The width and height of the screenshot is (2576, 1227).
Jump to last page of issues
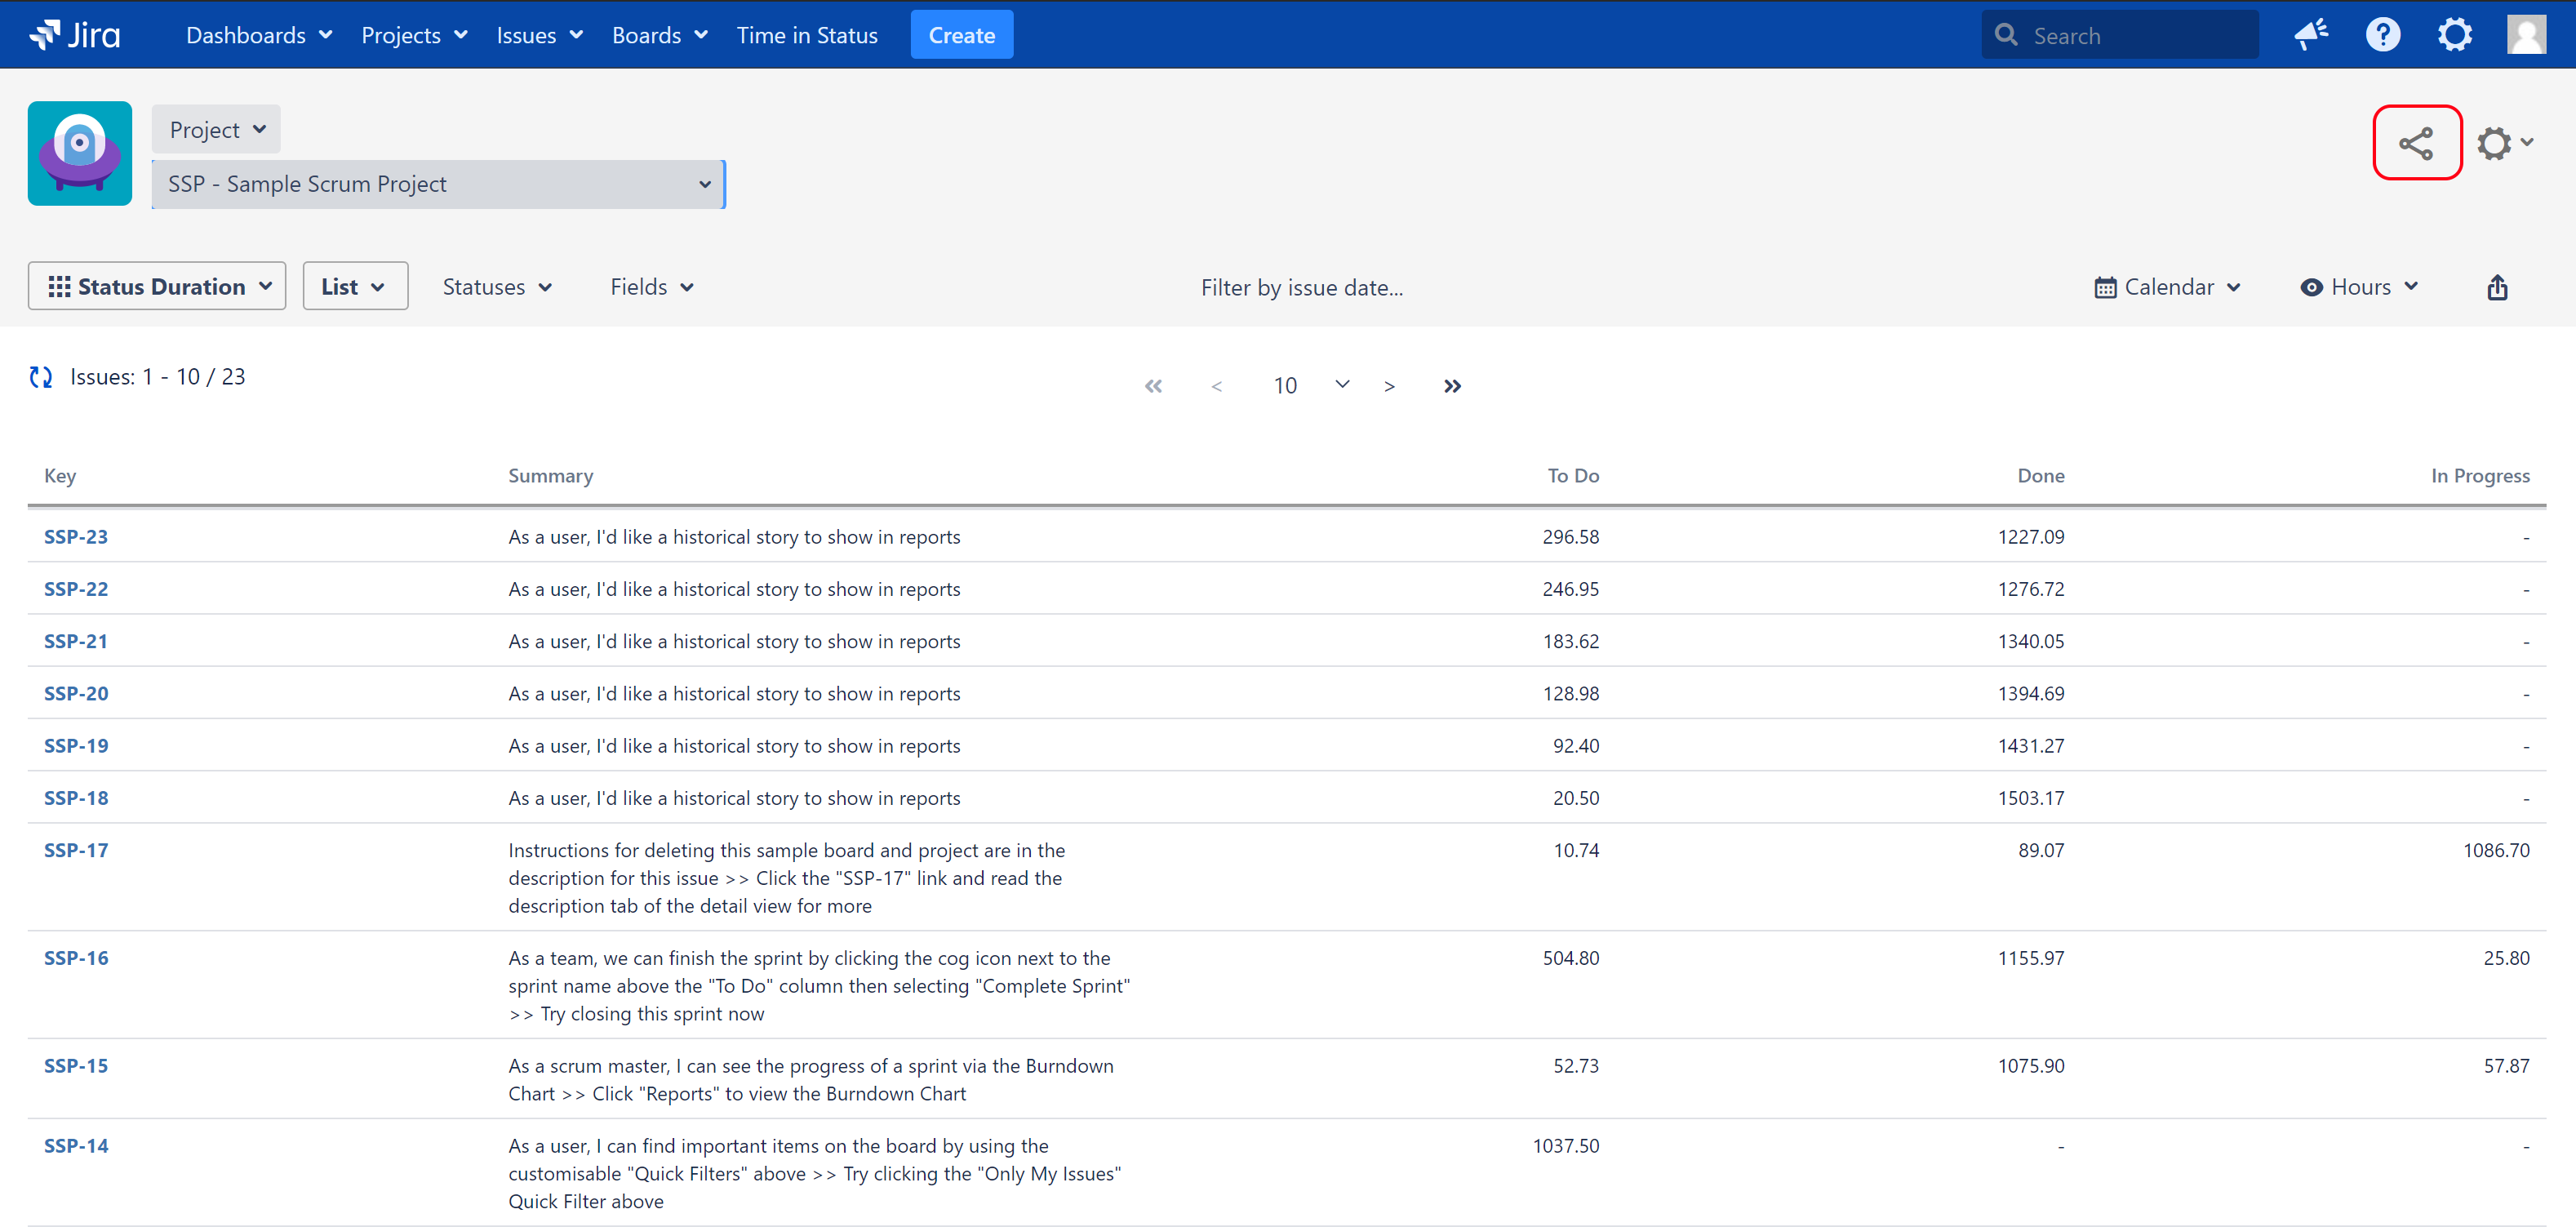pos(1452,386)
